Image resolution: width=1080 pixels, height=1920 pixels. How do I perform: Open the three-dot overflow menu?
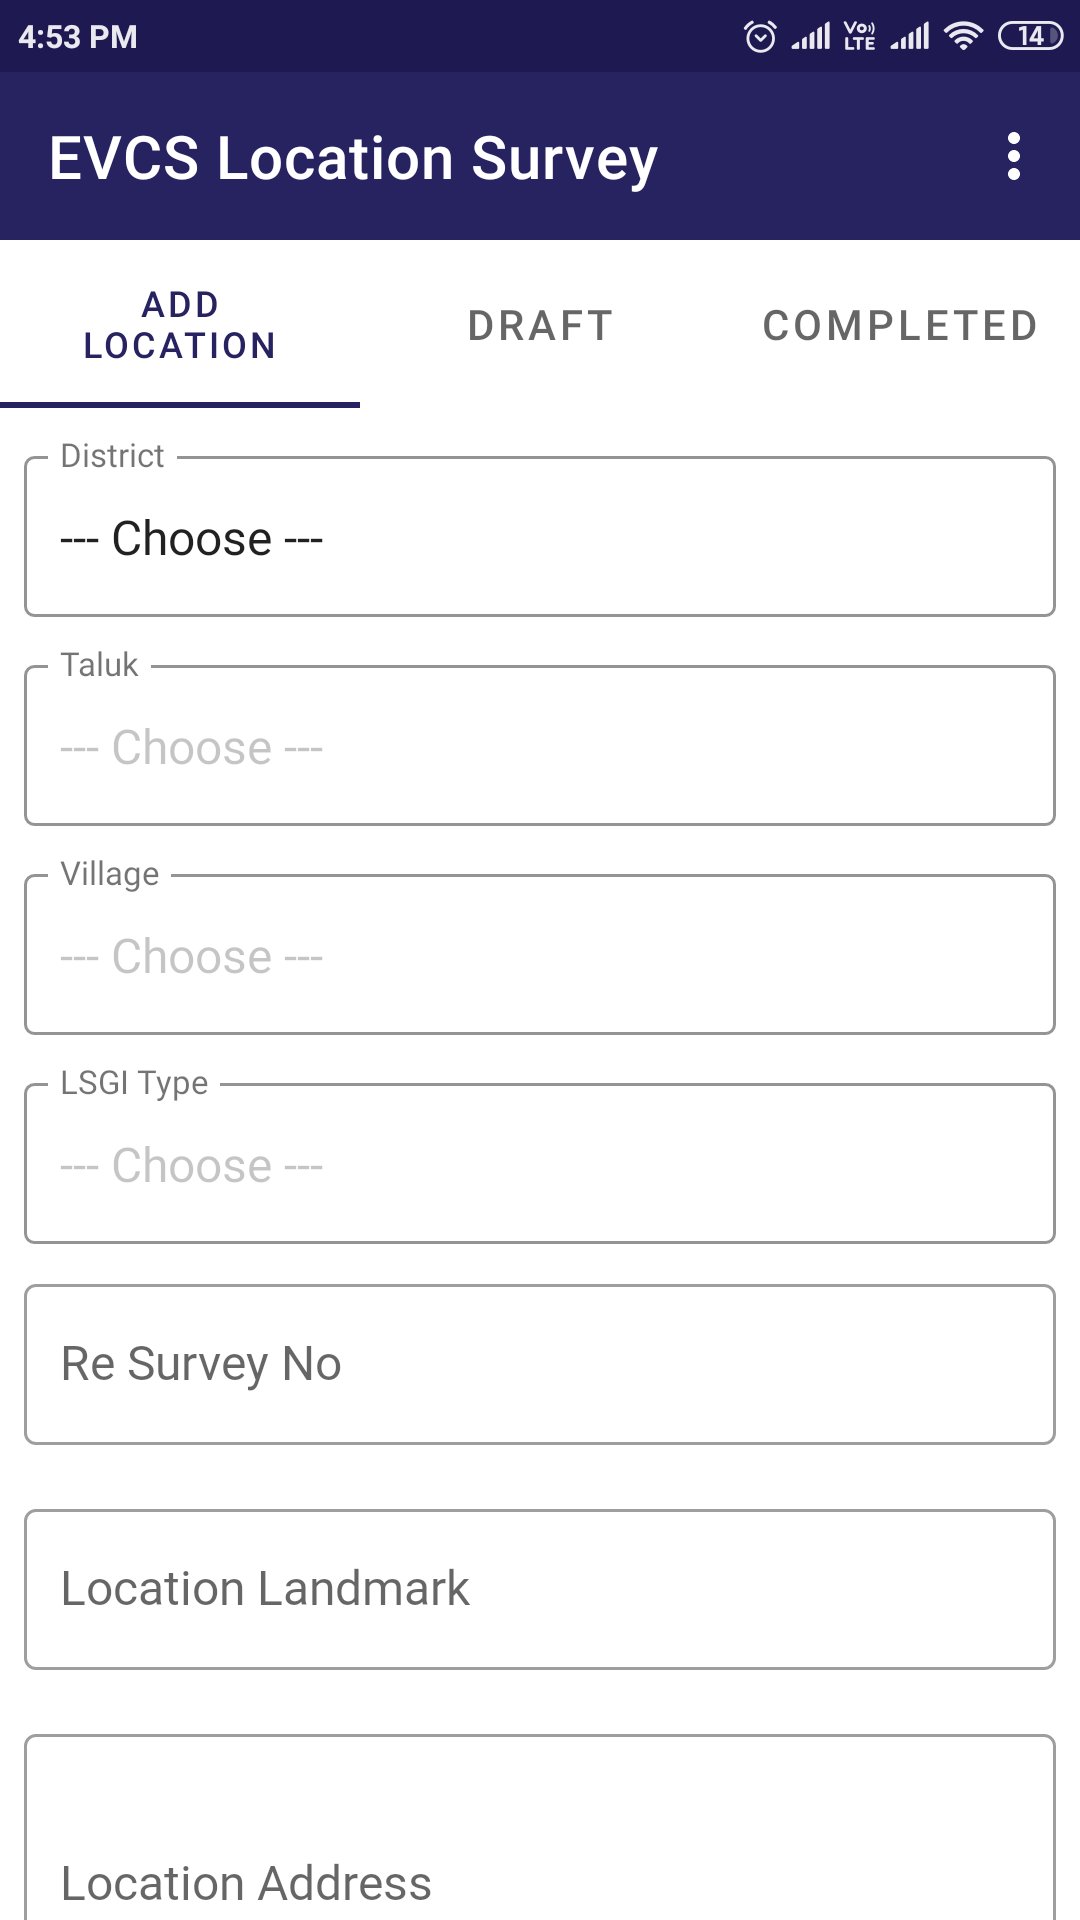[1014, 157]
